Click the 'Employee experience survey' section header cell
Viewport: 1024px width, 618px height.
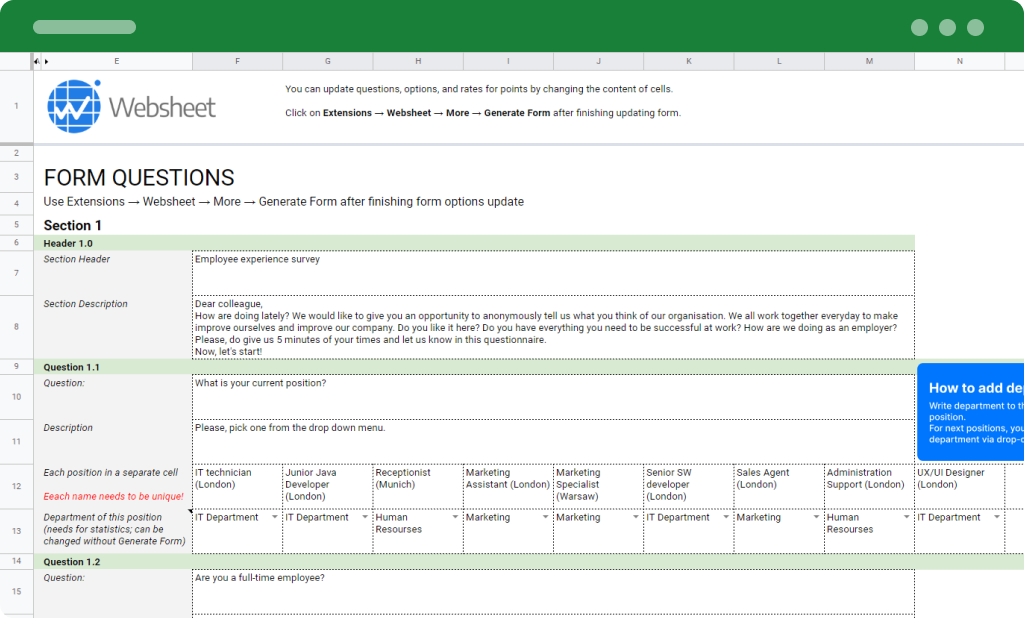coord(553,273)
